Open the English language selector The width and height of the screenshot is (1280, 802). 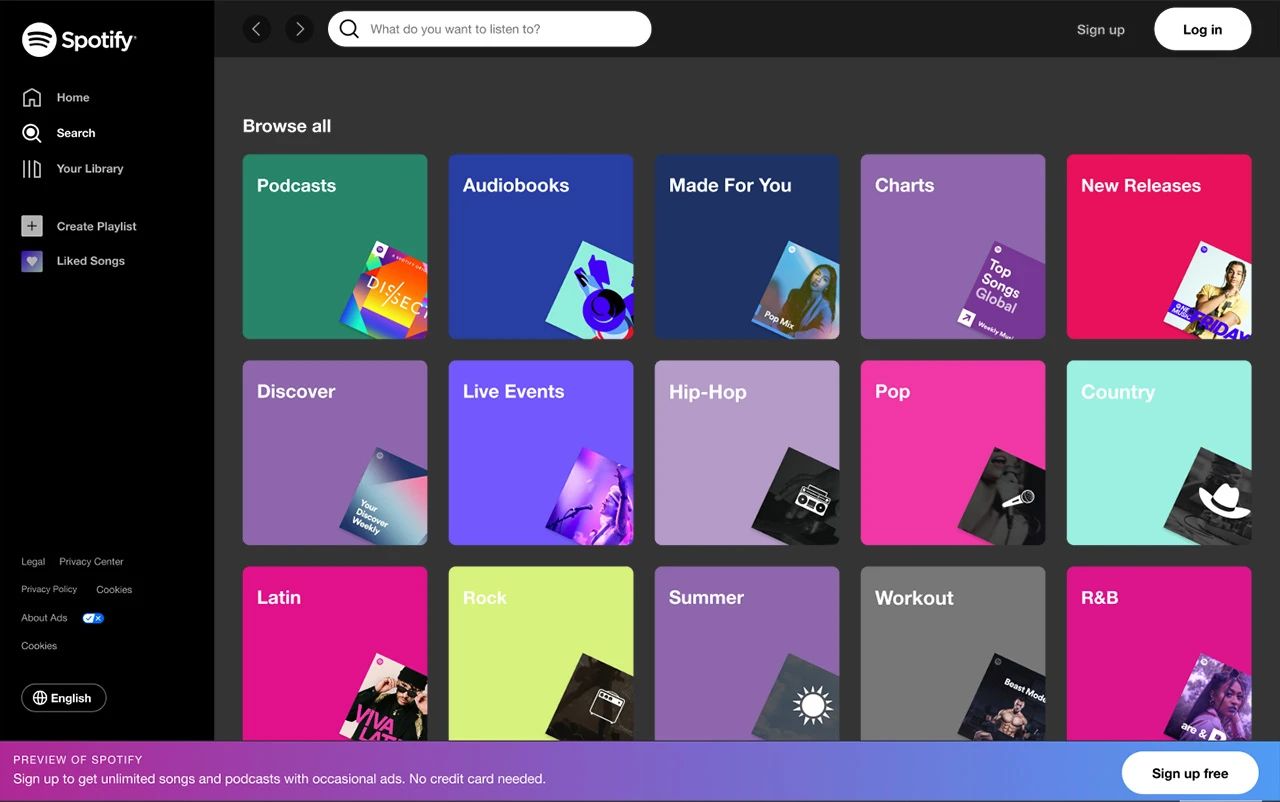pos(64,698)
